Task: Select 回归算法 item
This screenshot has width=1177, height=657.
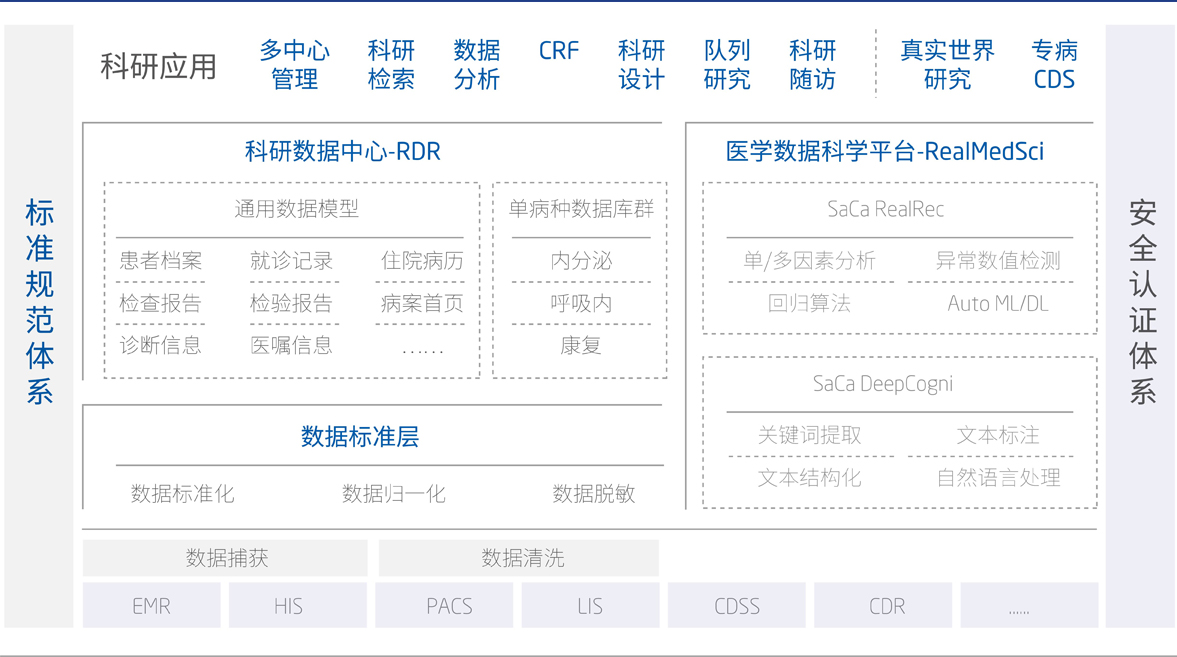Action: (809, 303)
